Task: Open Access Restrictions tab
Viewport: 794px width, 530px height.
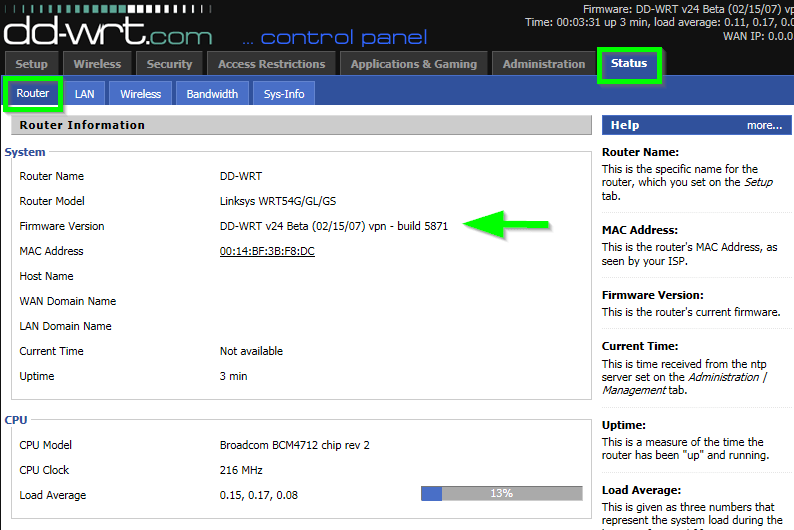Action: click(x=271, y=64)
